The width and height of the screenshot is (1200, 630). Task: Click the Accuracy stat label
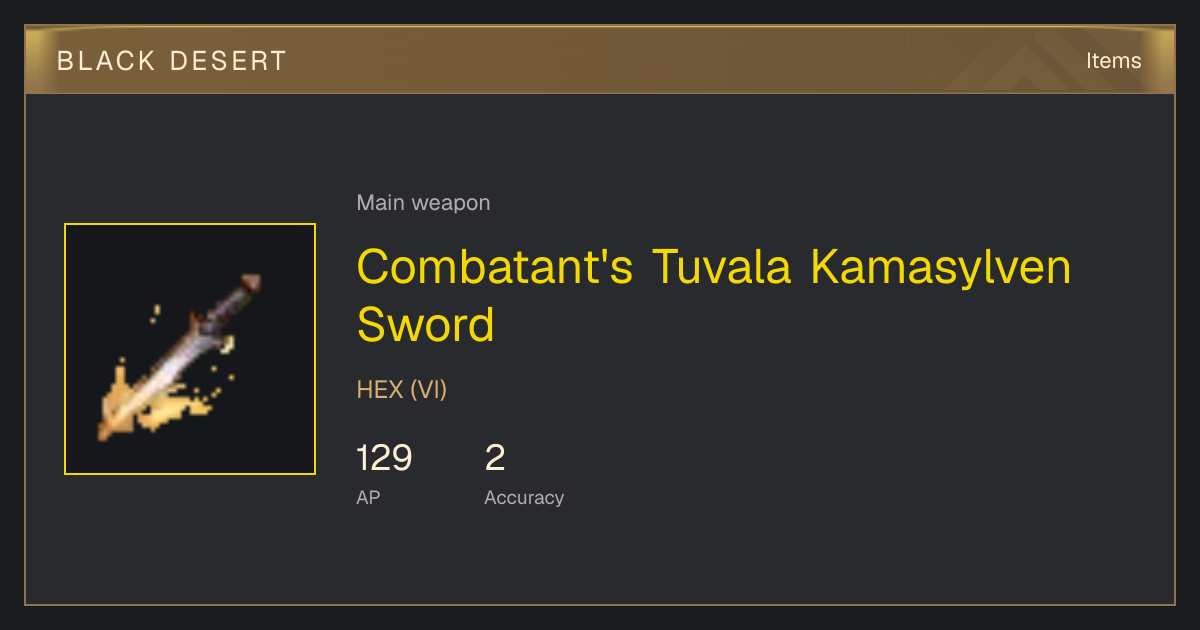(524, 497)
